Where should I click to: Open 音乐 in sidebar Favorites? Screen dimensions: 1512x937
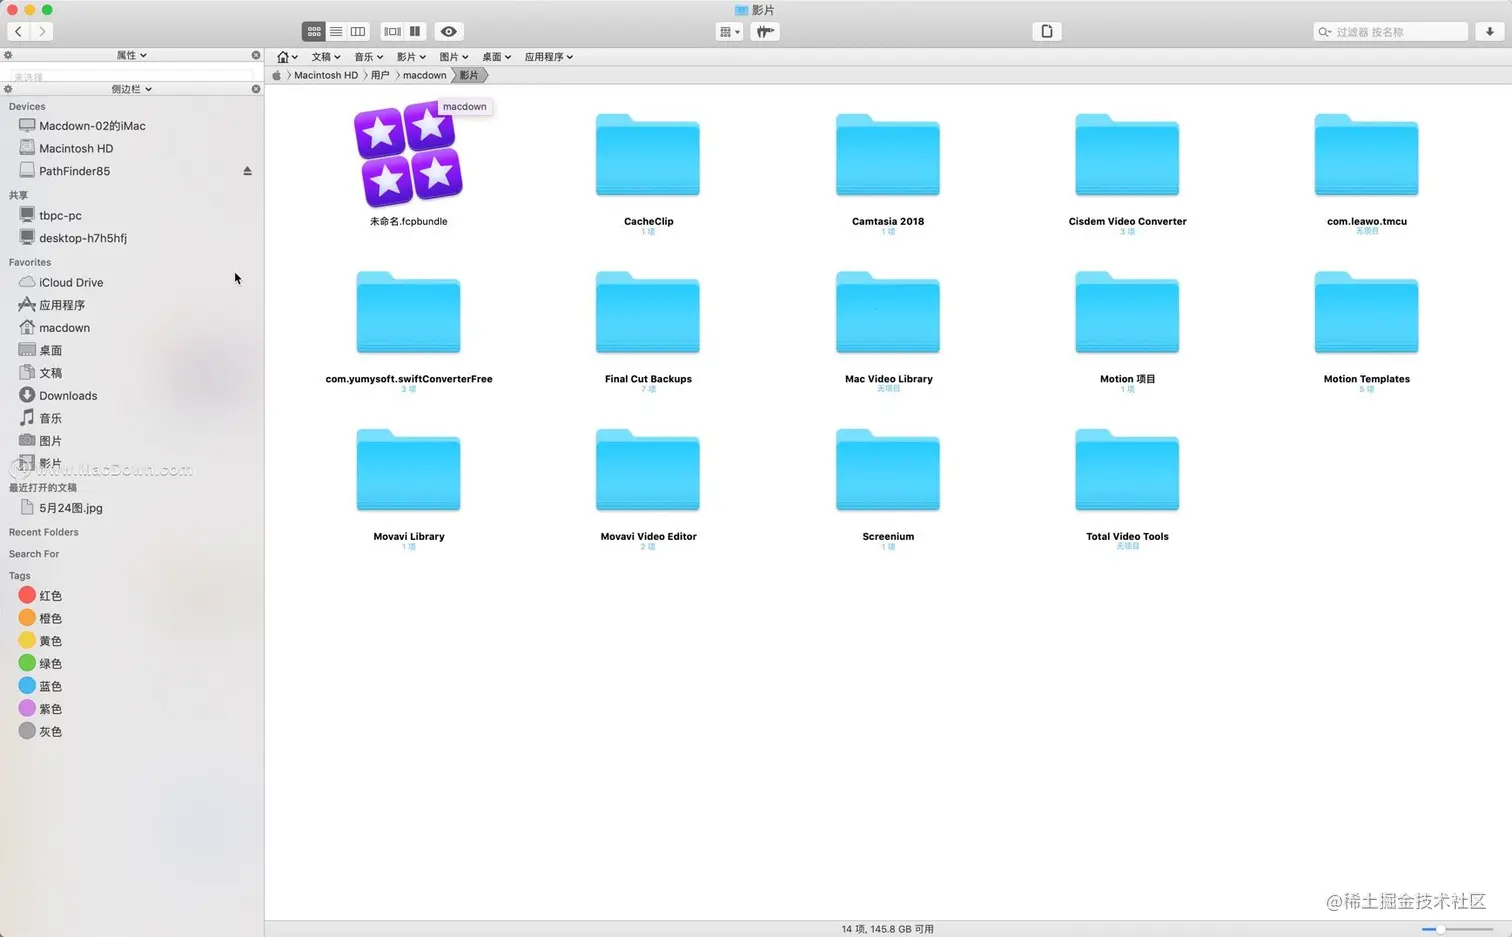click(51, 418)
